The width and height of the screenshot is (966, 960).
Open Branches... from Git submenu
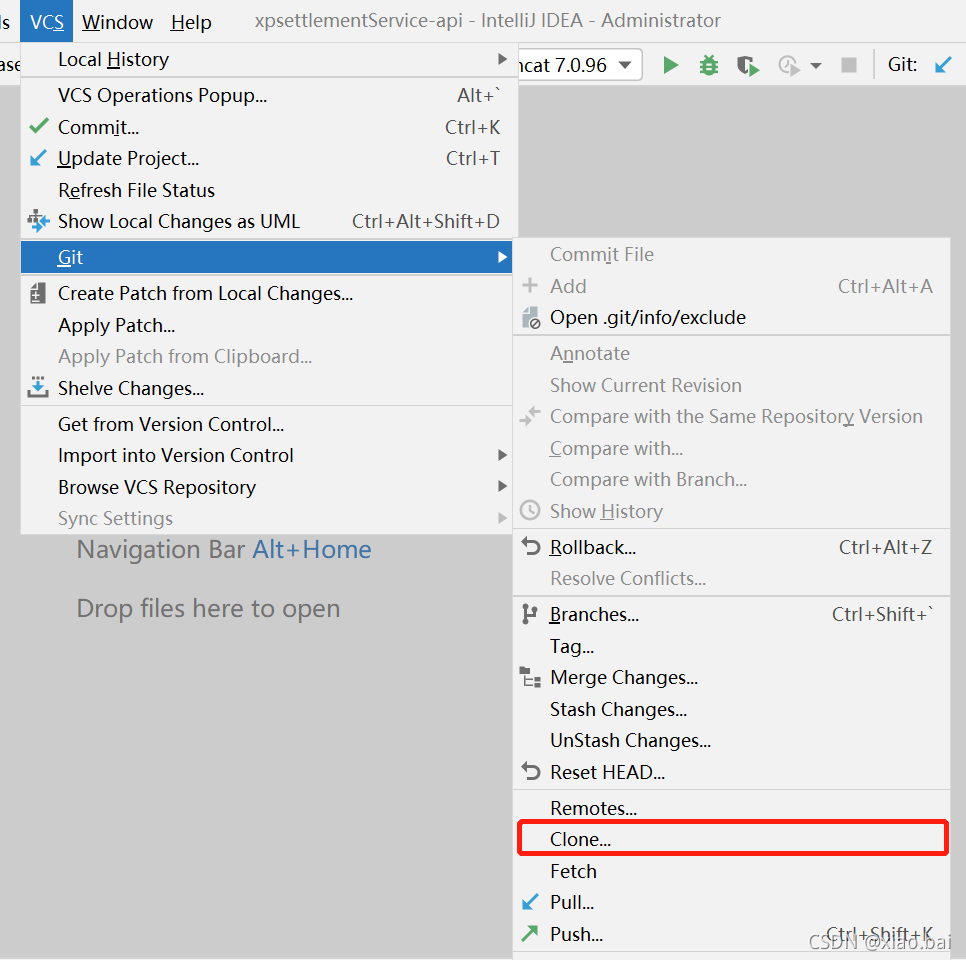pyautogui.click(x=731, y=614)
